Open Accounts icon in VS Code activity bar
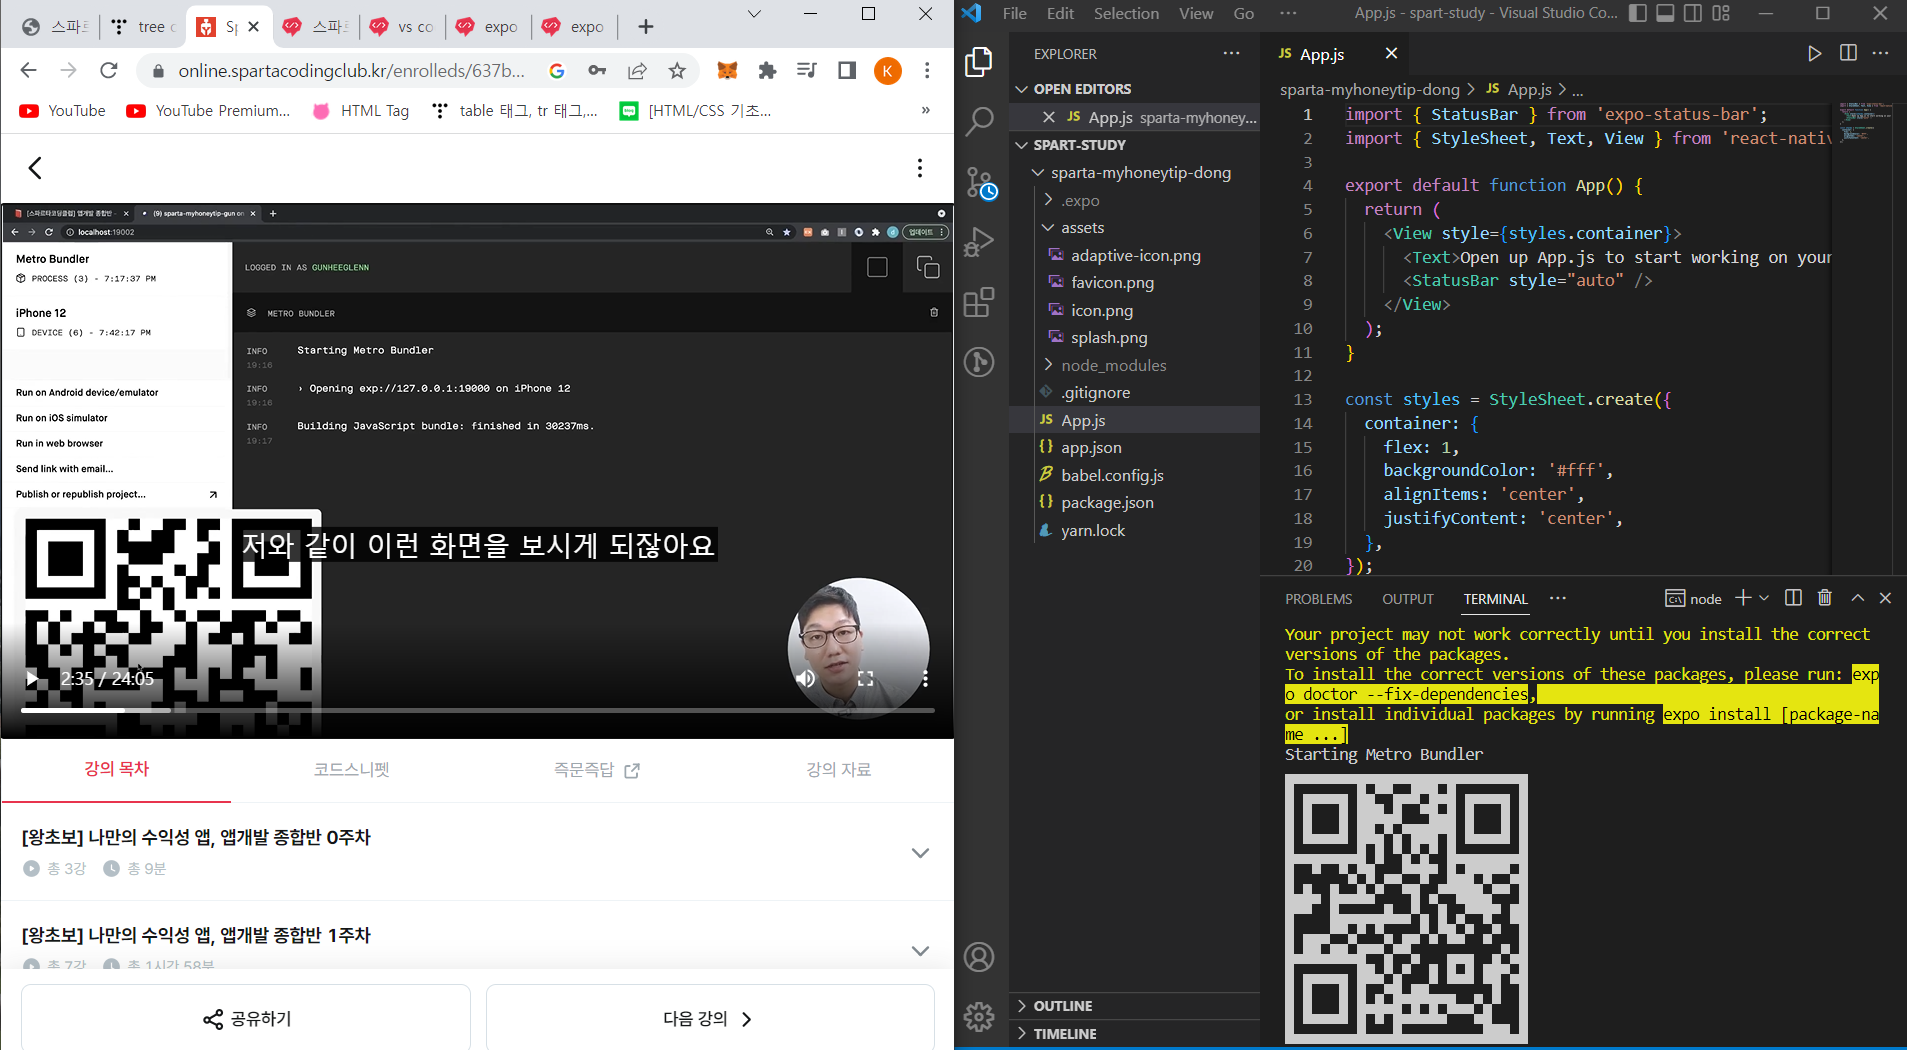The height and width of the screenshot is (1050, 1907). 979,957
